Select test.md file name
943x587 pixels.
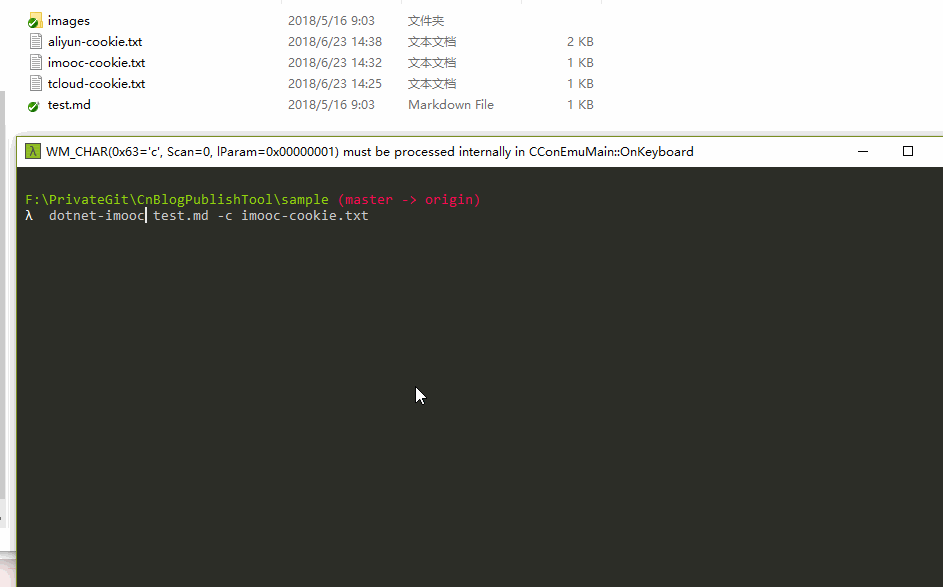pos(69,105)
